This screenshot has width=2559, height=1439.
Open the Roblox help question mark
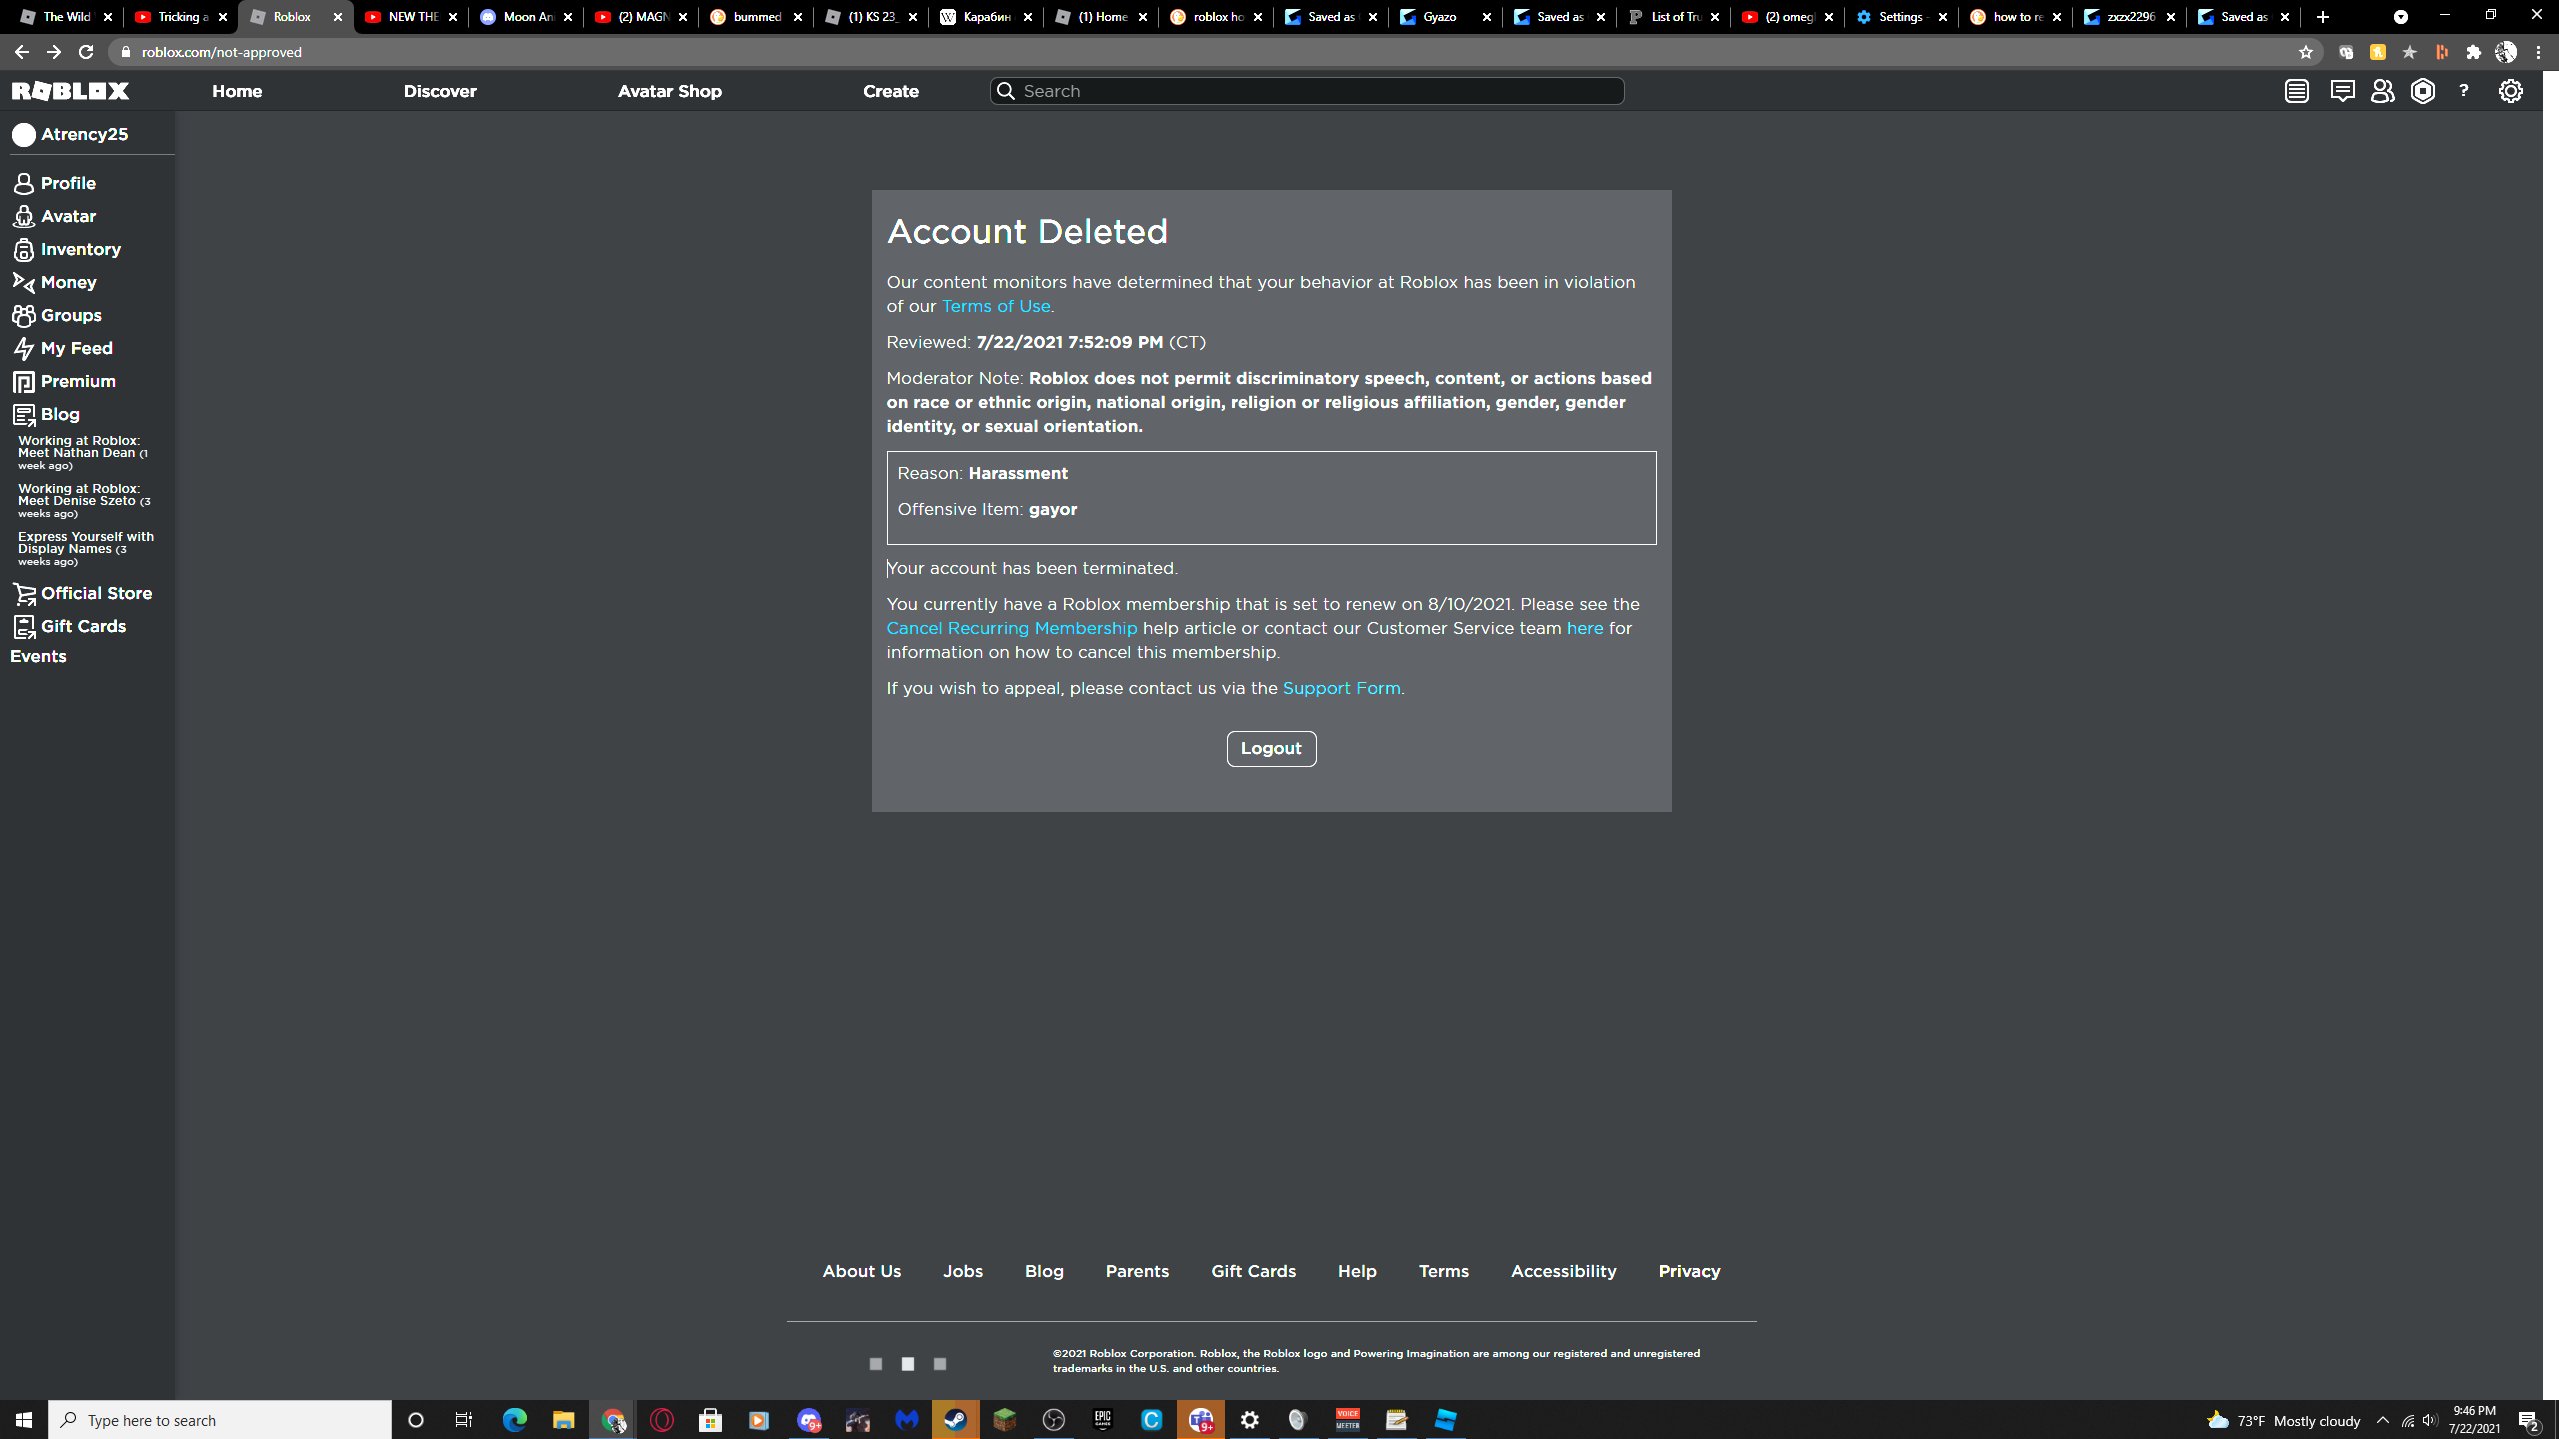pyautogui.click(x=2463, y=91)
